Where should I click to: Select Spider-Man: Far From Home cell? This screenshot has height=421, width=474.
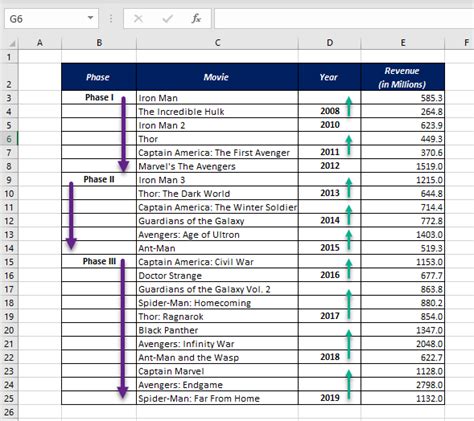pos(217,398)
